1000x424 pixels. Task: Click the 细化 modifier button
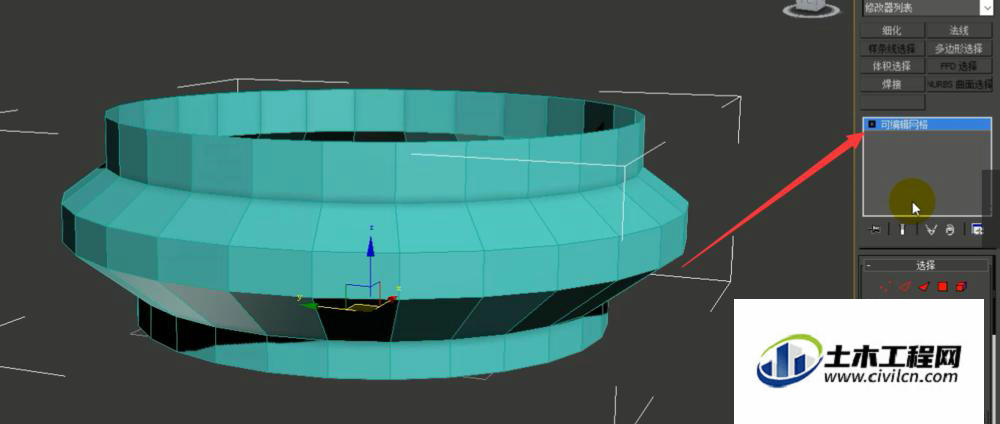892,30
